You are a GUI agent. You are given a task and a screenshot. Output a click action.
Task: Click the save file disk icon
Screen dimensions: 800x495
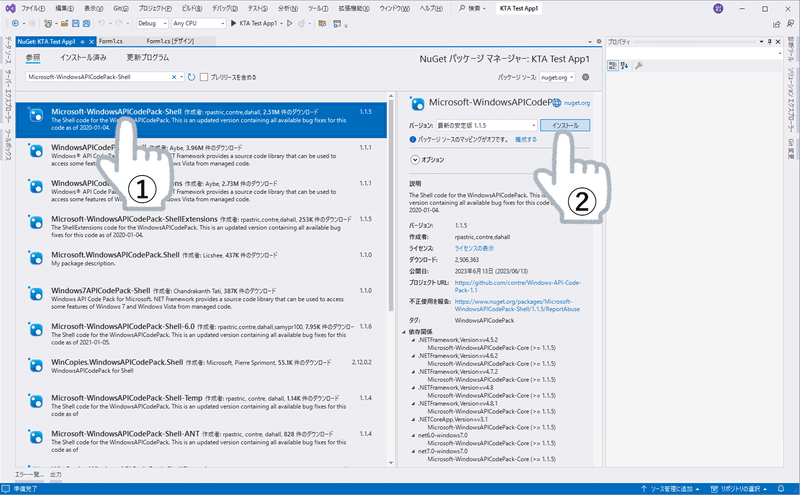coord(76,23)
